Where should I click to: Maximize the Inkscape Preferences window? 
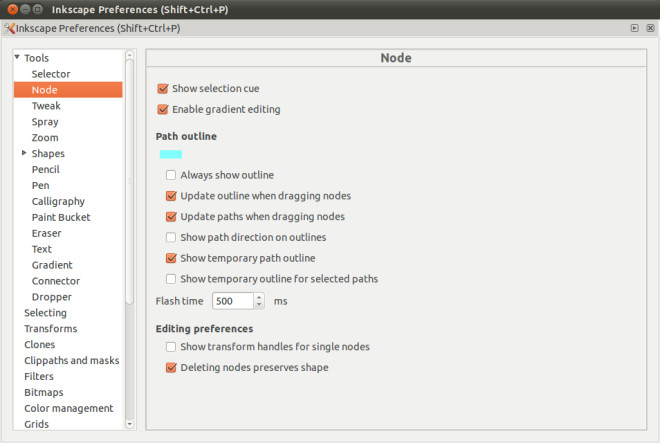(38, 9)
